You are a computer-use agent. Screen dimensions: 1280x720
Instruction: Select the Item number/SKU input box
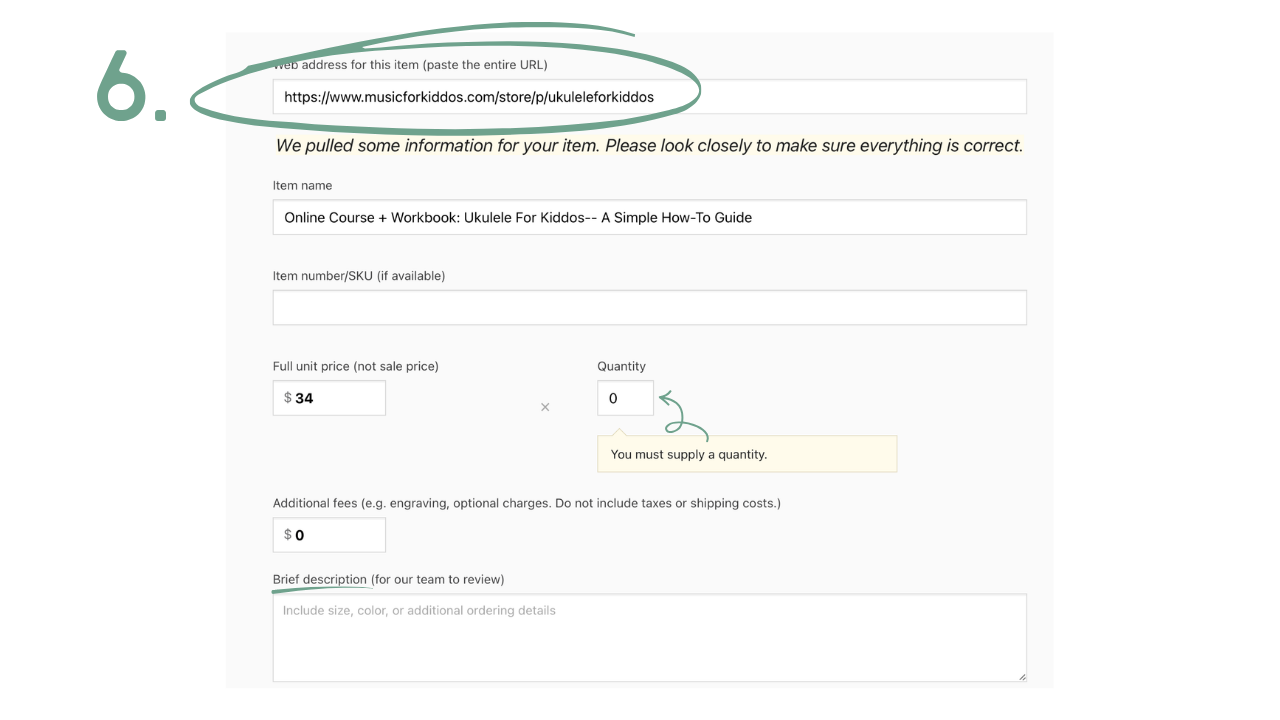pyautogui.click(x=649, y=307)
